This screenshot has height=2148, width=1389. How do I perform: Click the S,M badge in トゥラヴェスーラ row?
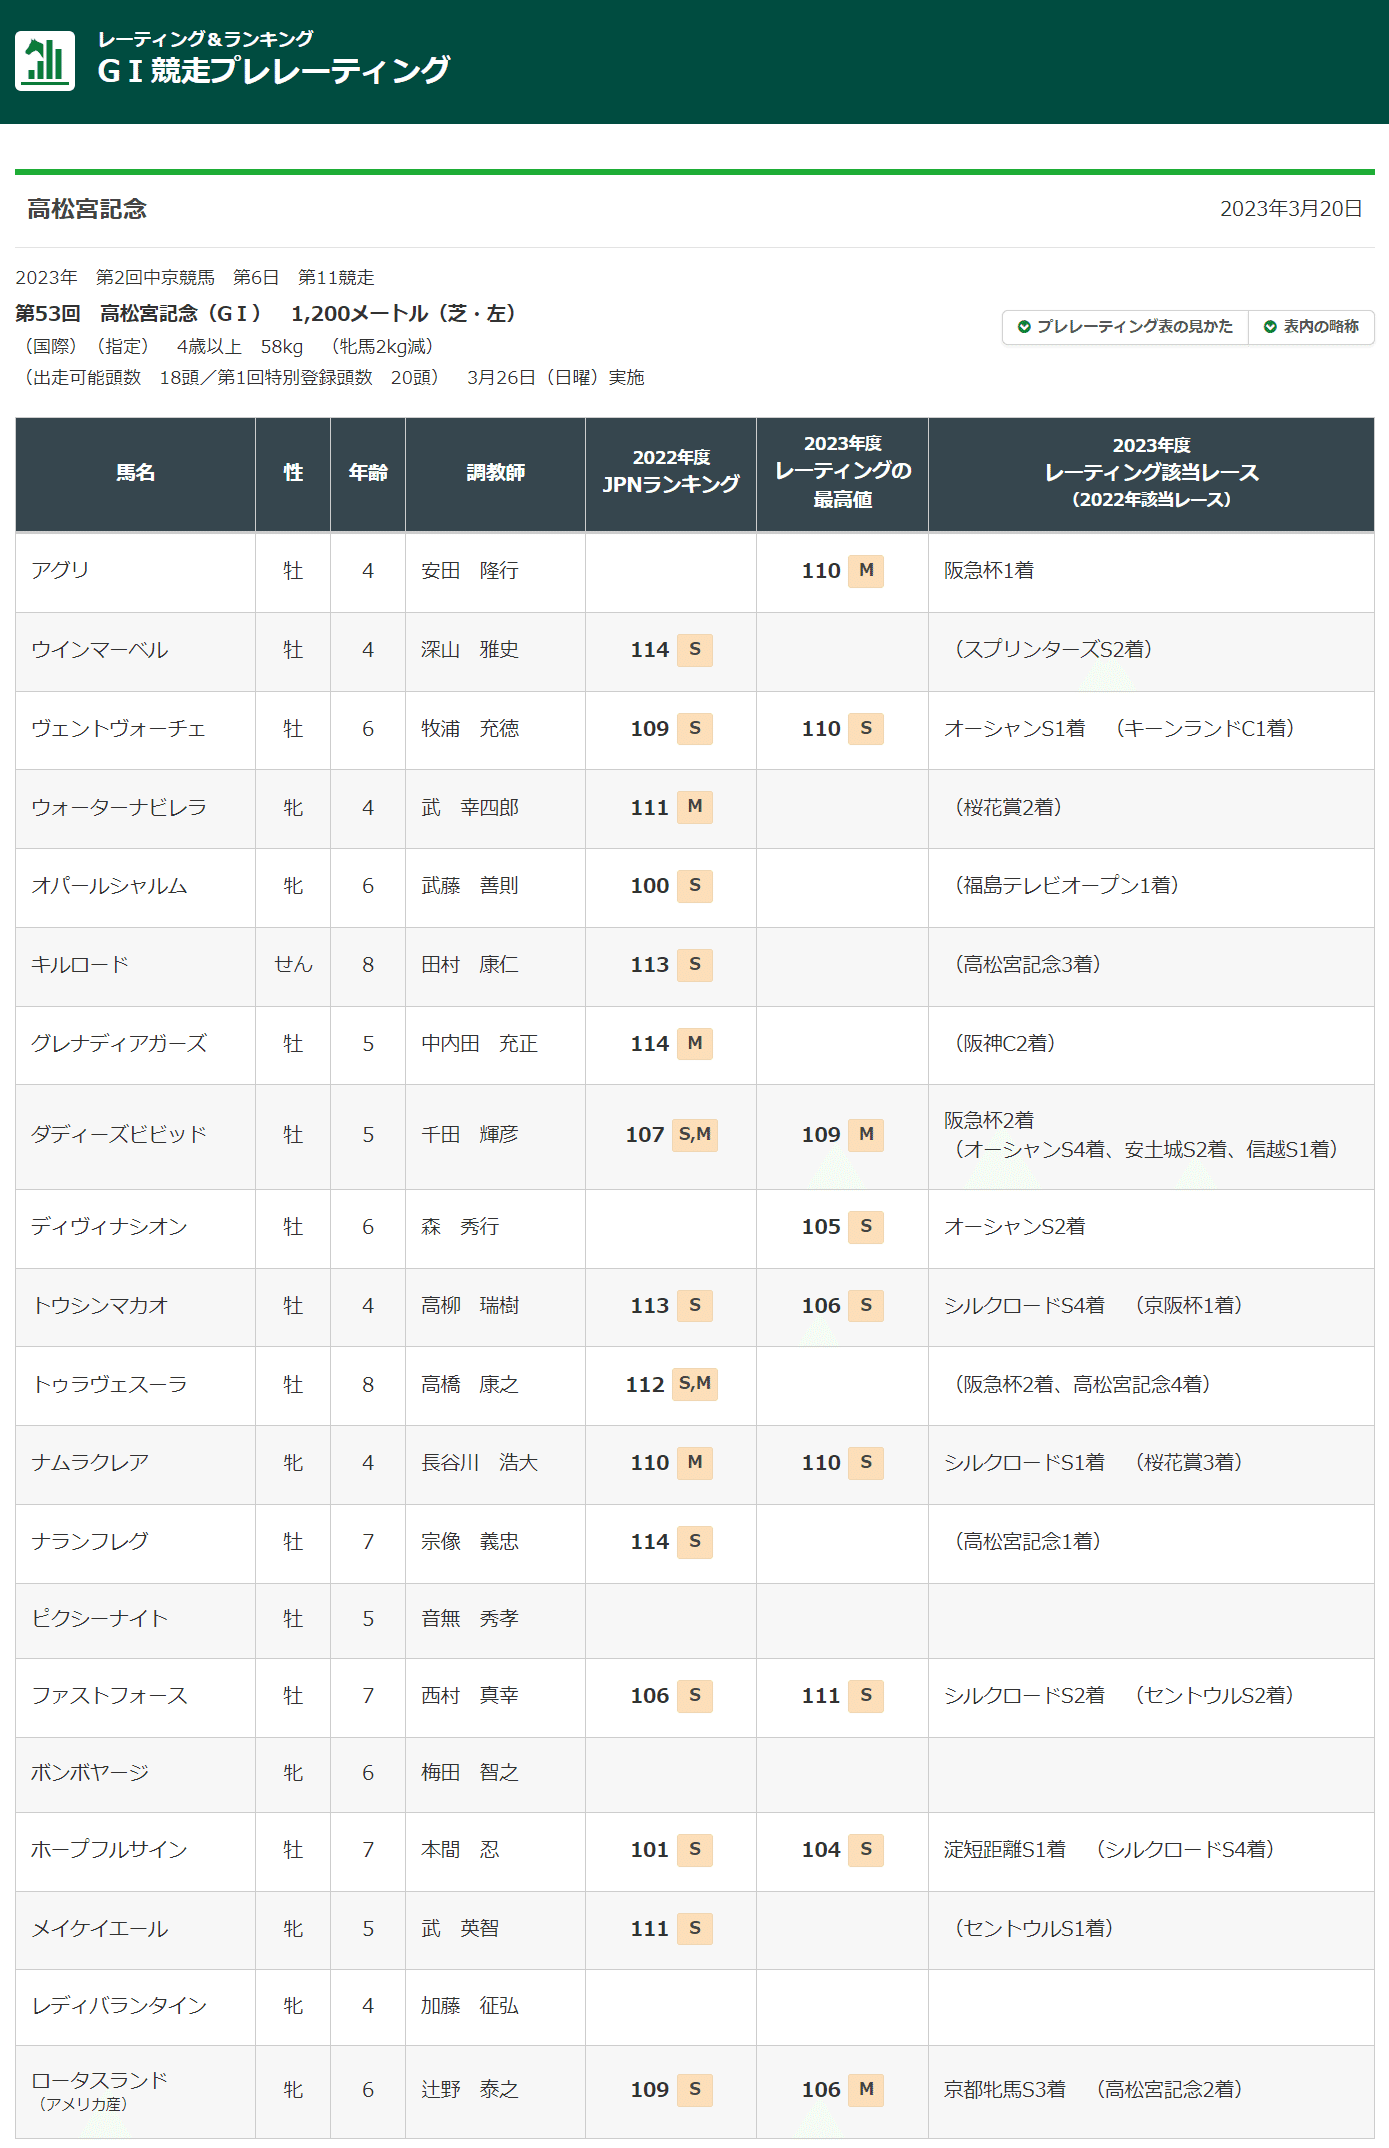click(695, 1383)
